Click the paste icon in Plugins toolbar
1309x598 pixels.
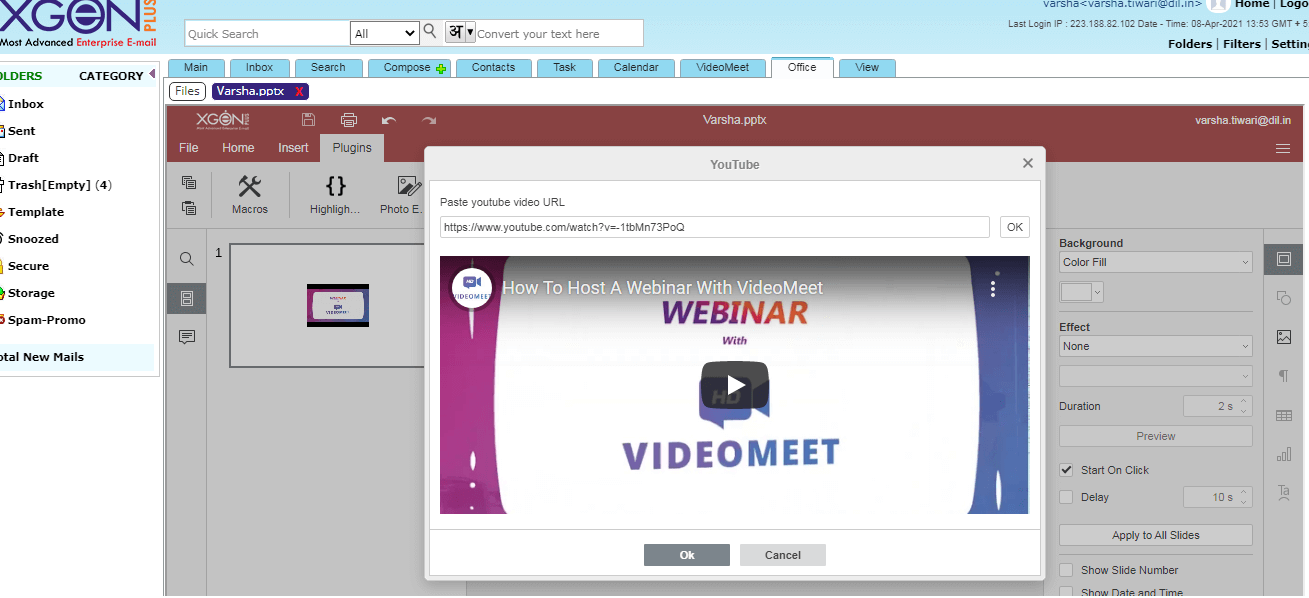tap(189, 208)
